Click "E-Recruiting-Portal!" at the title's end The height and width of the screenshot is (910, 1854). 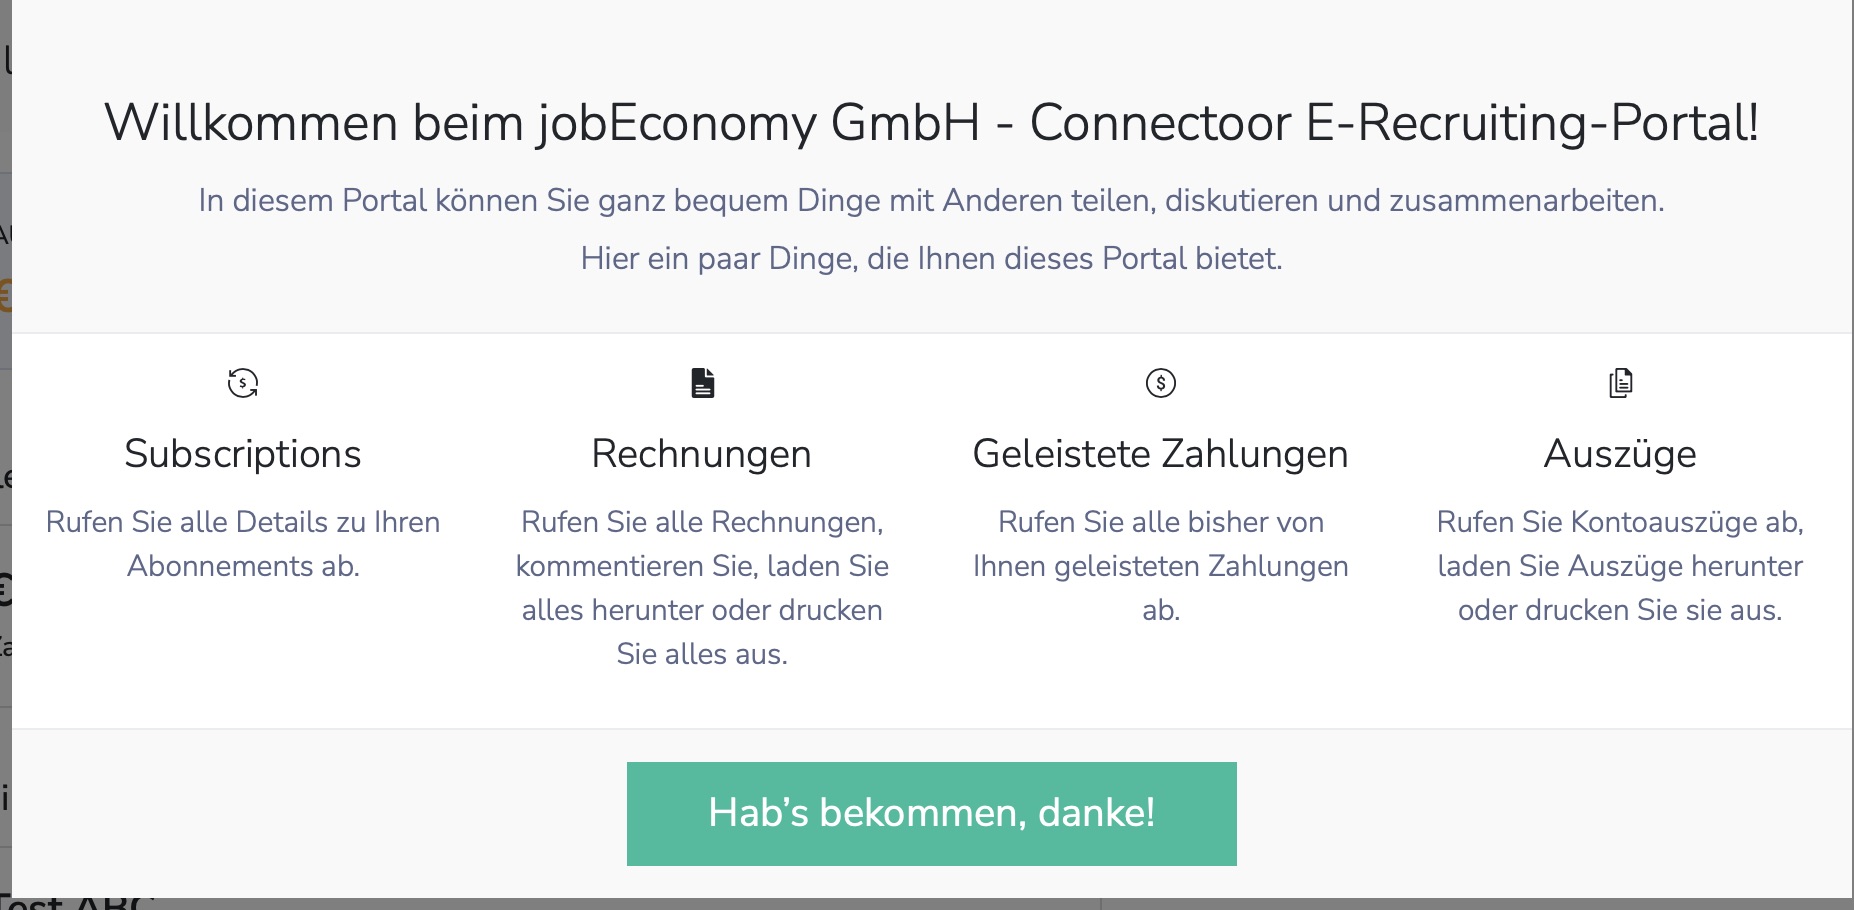[1533, 123]
